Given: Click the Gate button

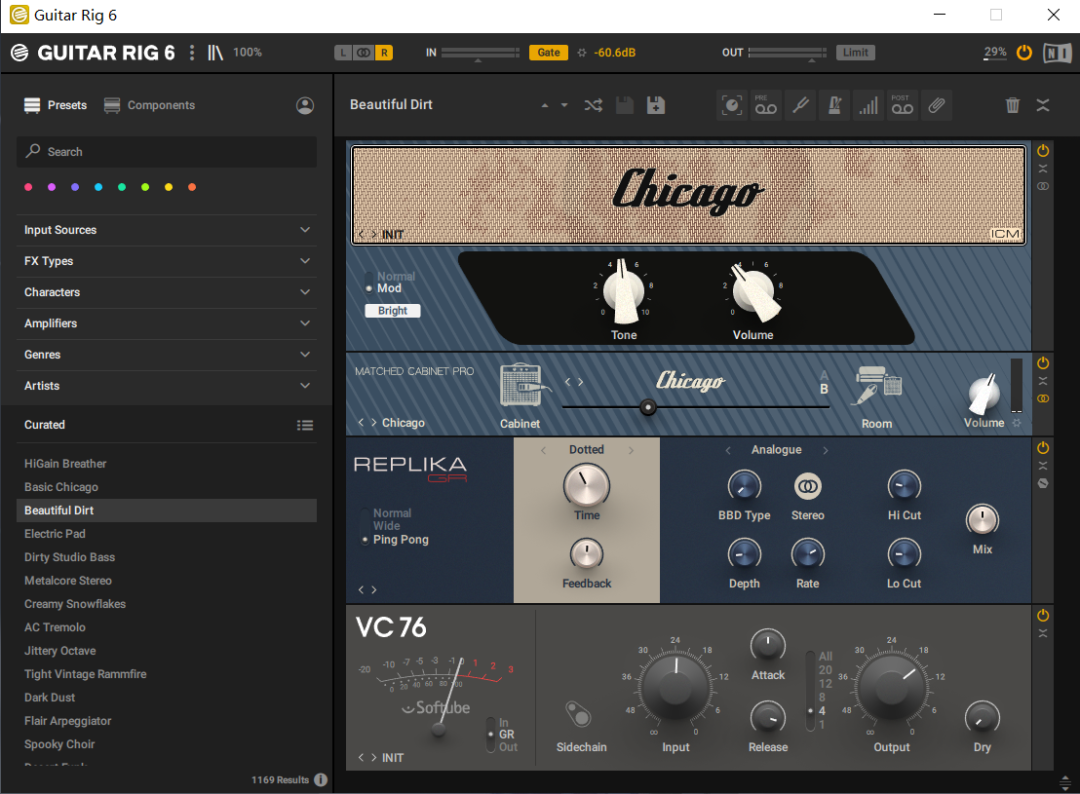Looking at the screenshot, I should pyautogui.click(x=548, y=52).
